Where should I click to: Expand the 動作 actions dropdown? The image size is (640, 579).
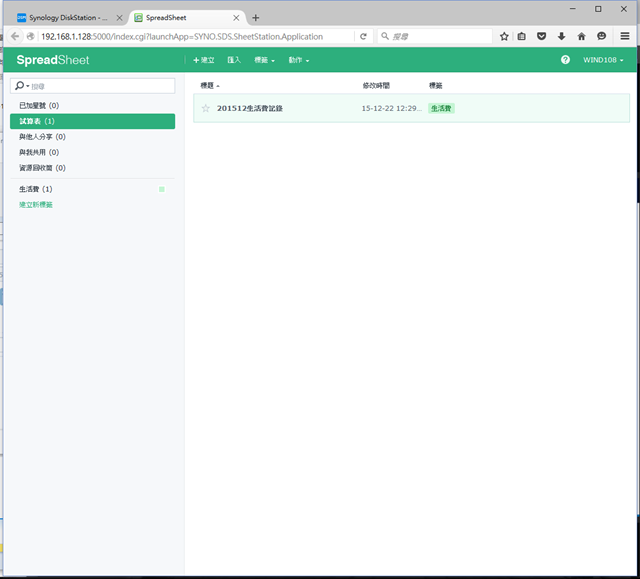coord(299,60)
